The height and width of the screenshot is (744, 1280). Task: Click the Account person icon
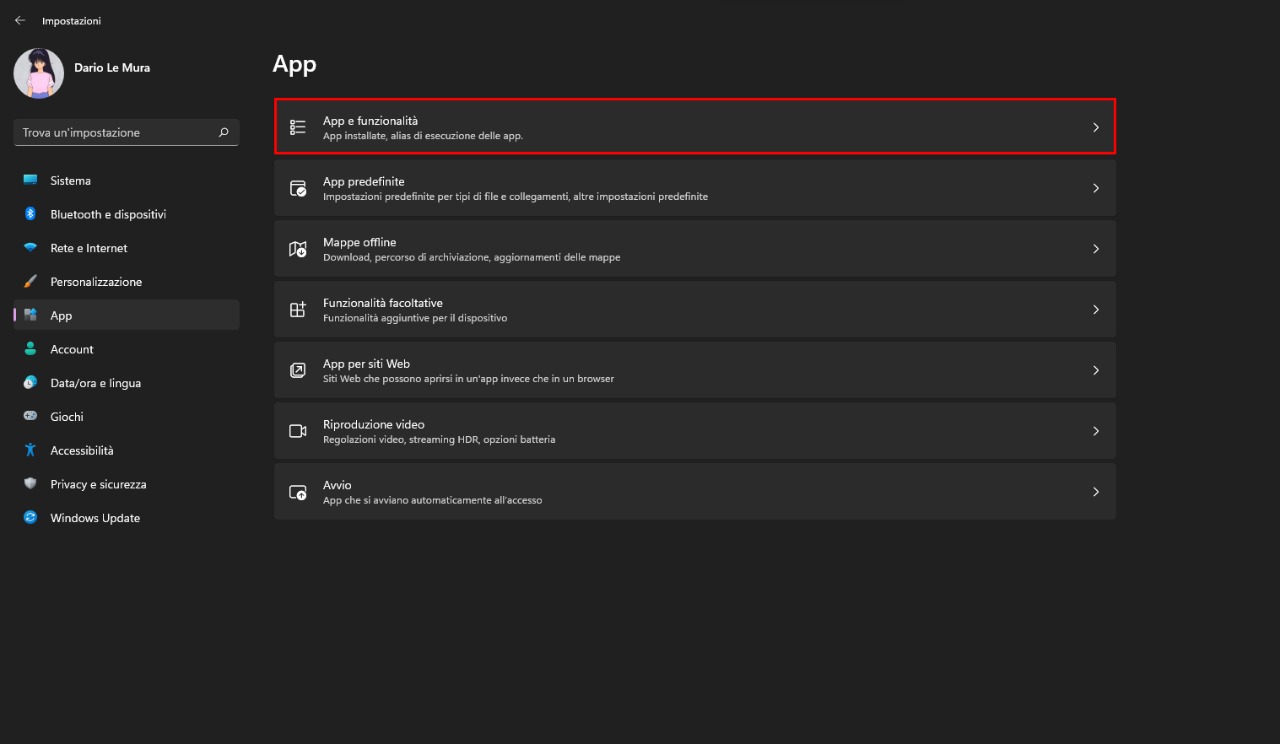(x=30, y=349)
